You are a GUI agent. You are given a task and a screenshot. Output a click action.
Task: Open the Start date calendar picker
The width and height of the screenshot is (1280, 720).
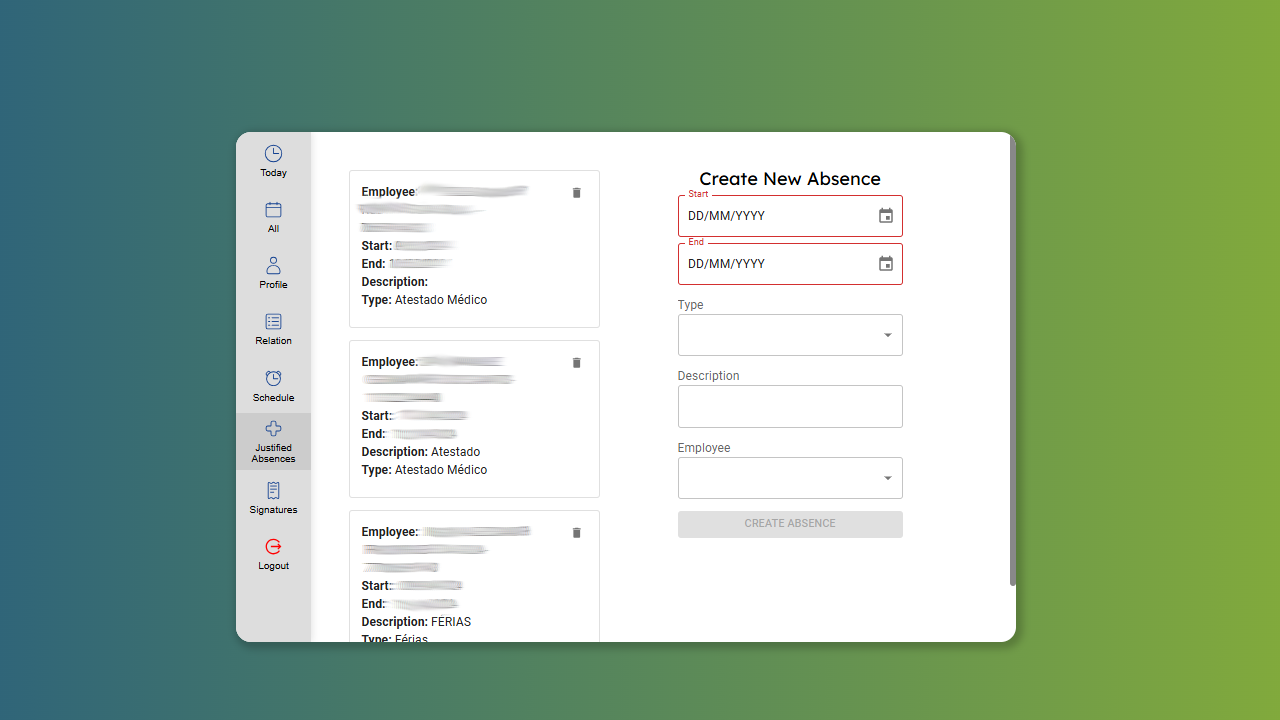[885, 216]
